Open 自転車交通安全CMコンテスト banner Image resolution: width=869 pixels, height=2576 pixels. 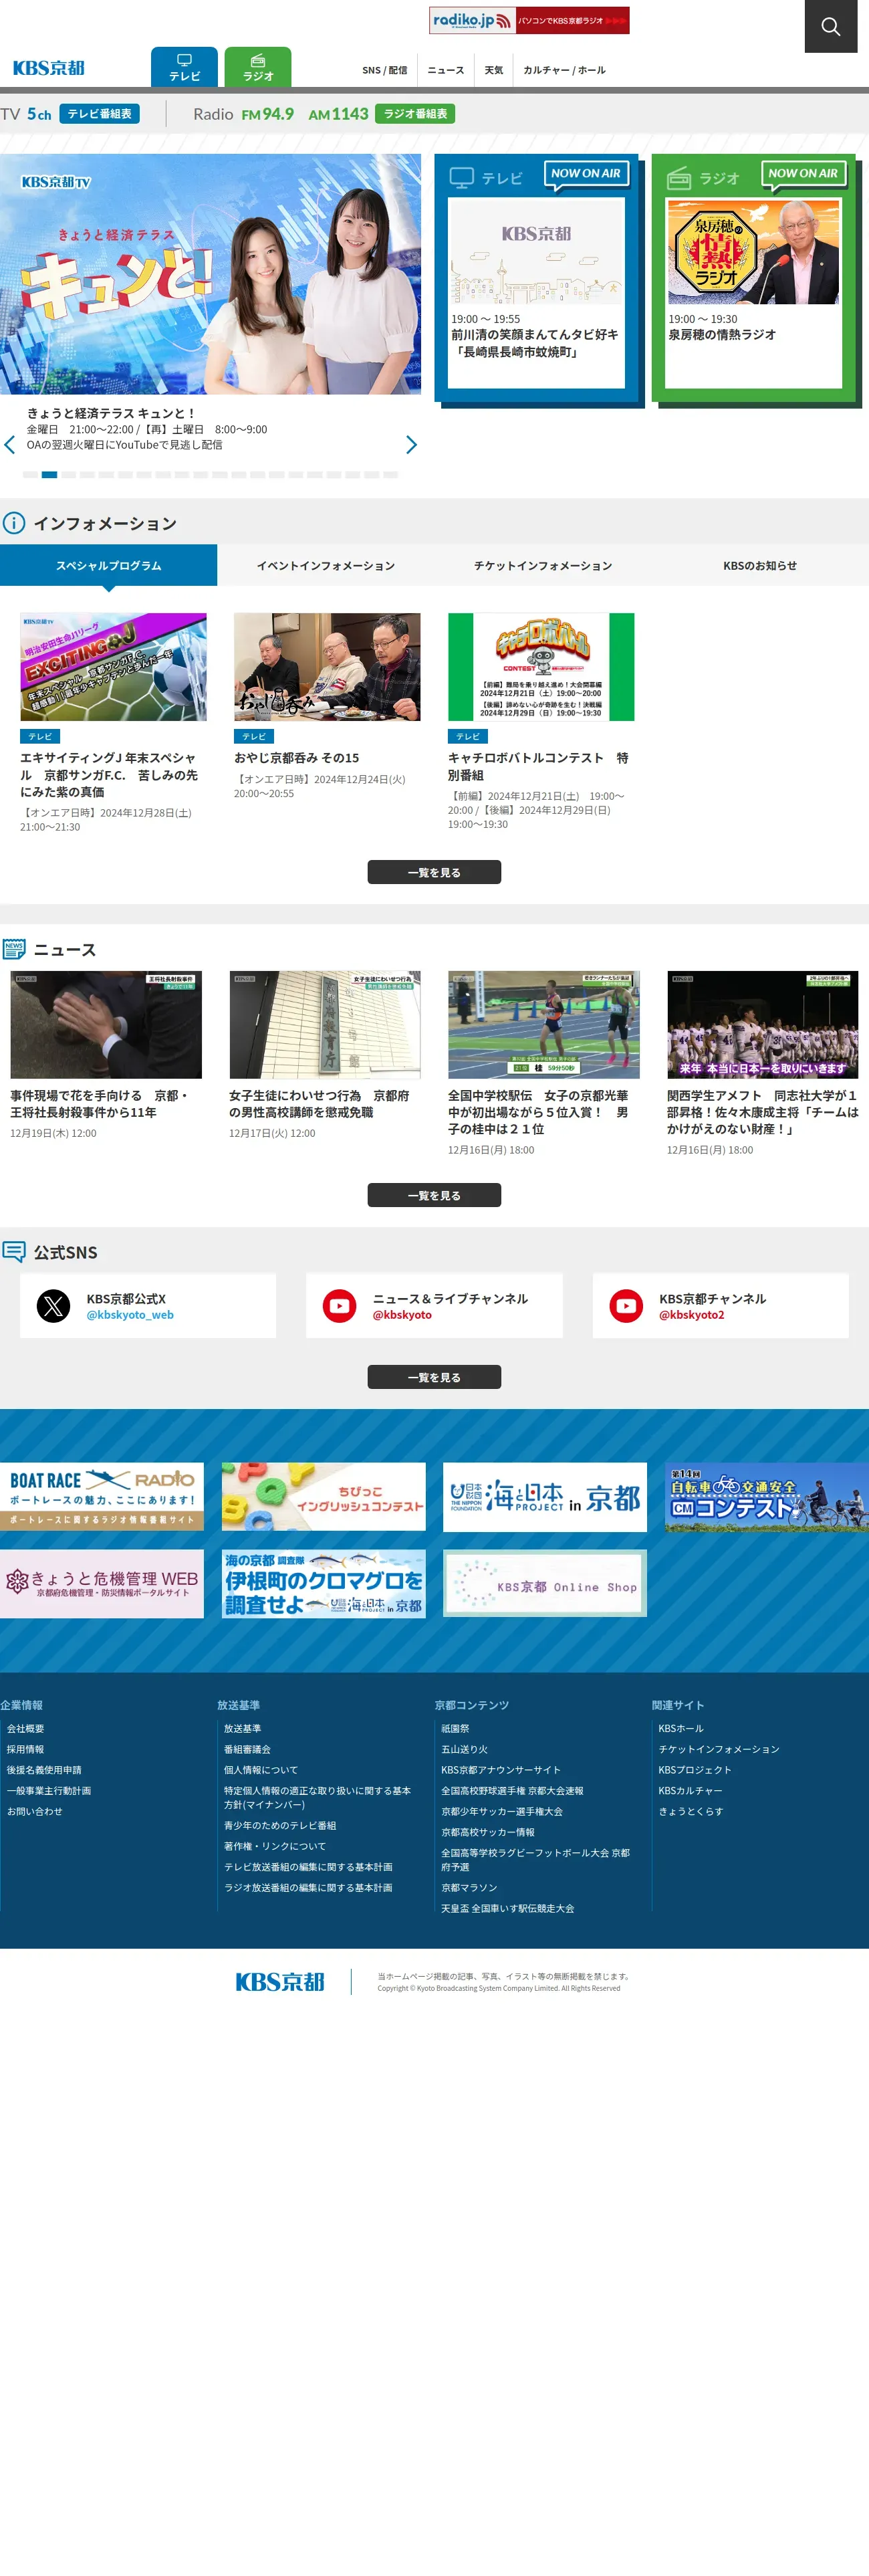pyautogui.click(x=767, y=1497)
